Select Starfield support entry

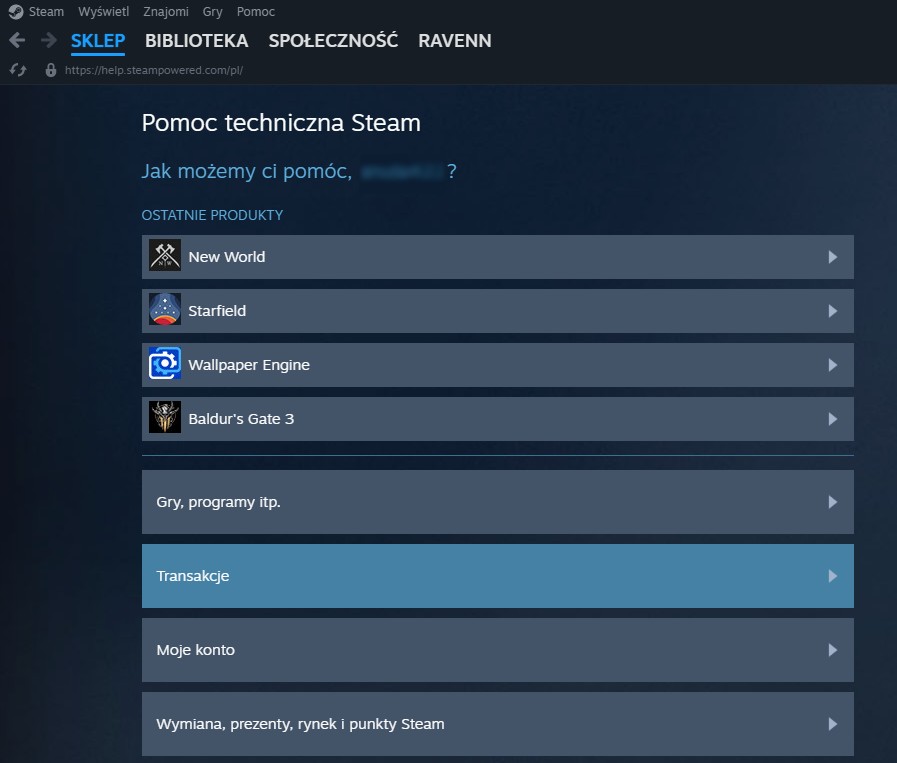point(498,311)
